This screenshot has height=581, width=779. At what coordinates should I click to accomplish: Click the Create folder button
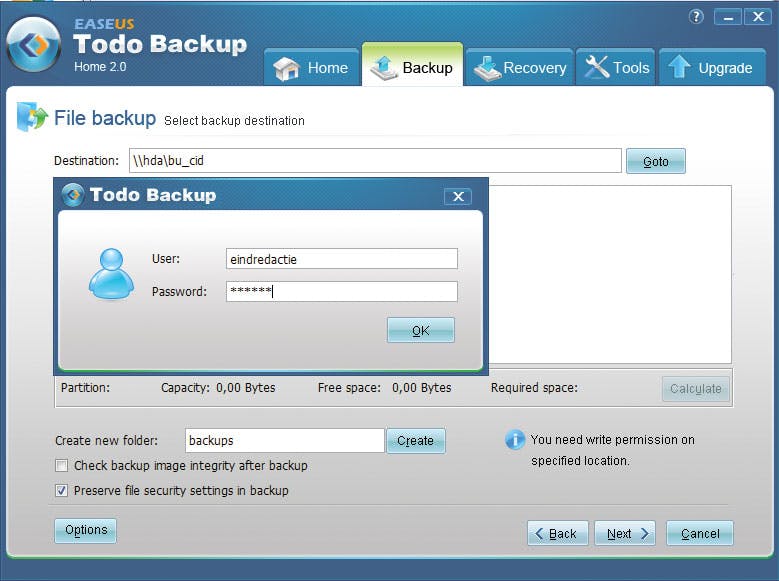coord(415,441)
